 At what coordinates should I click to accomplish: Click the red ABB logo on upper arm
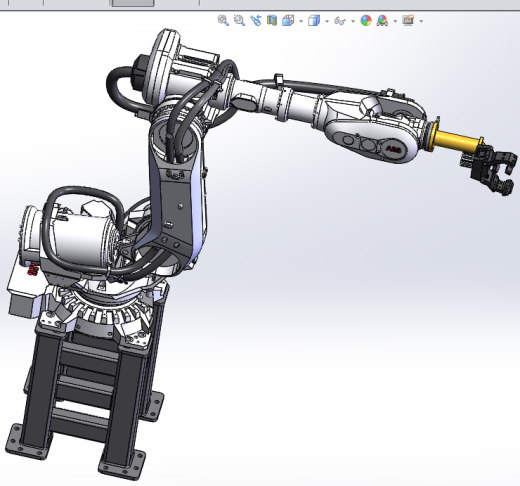[x=393, y=150]
